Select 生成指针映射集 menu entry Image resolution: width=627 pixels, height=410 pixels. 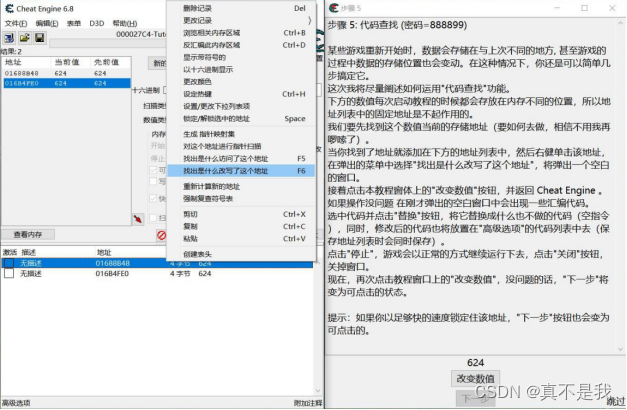pos(241,134)
